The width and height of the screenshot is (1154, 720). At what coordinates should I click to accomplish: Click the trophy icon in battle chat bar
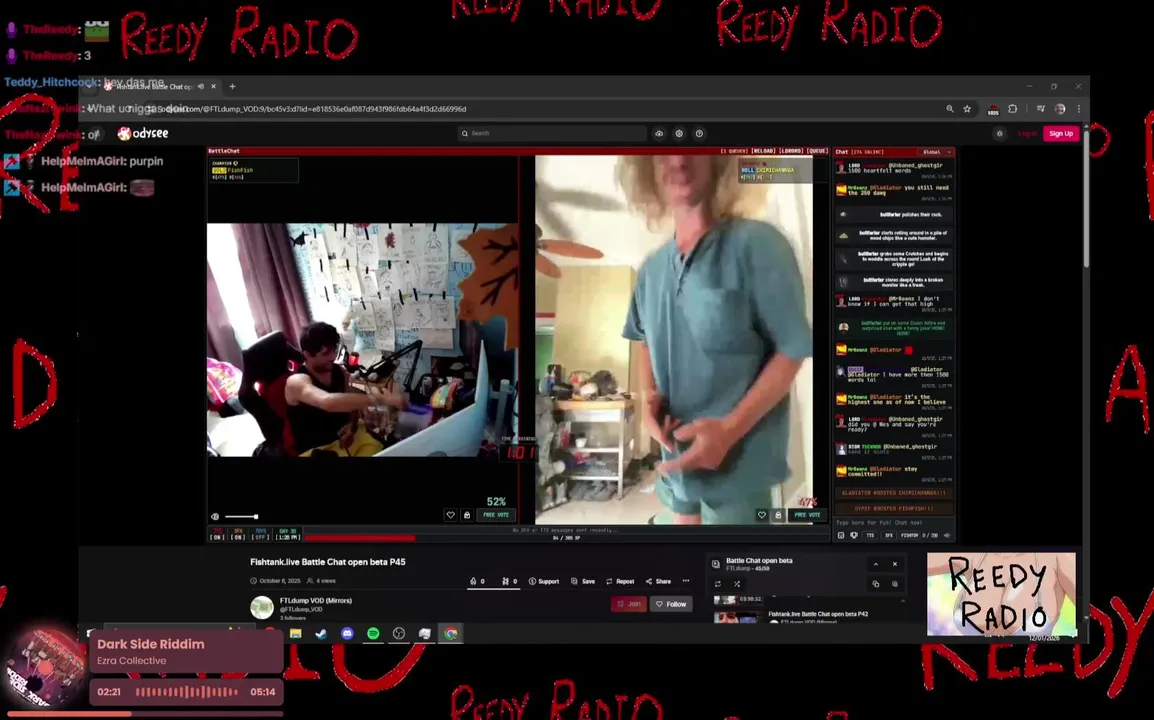[x=854, y=535]
